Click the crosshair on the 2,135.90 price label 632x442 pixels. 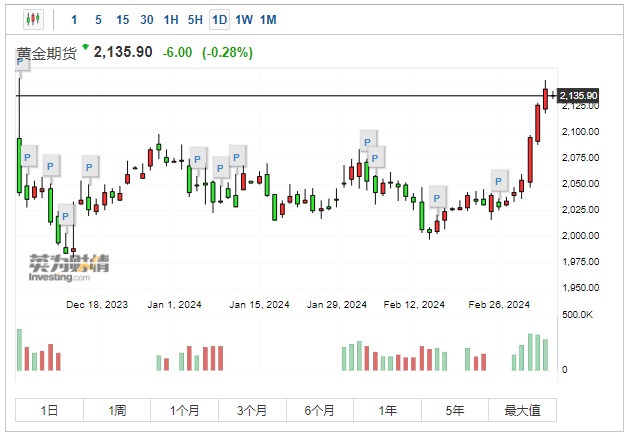(554, 96)
